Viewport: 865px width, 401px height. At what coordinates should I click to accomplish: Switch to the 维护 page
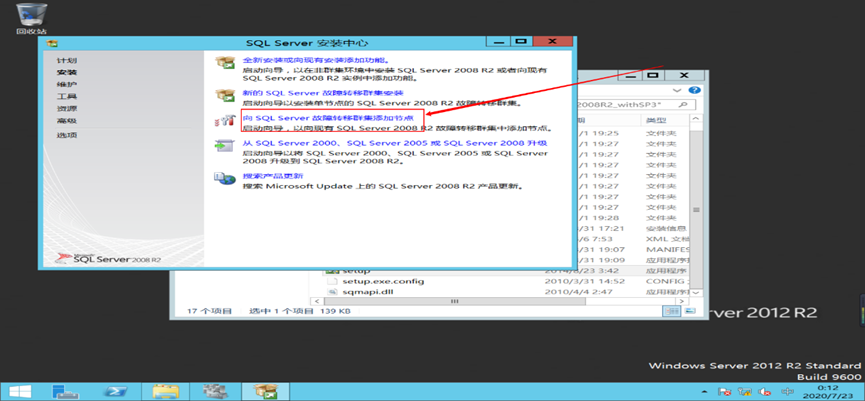[67, 84]
